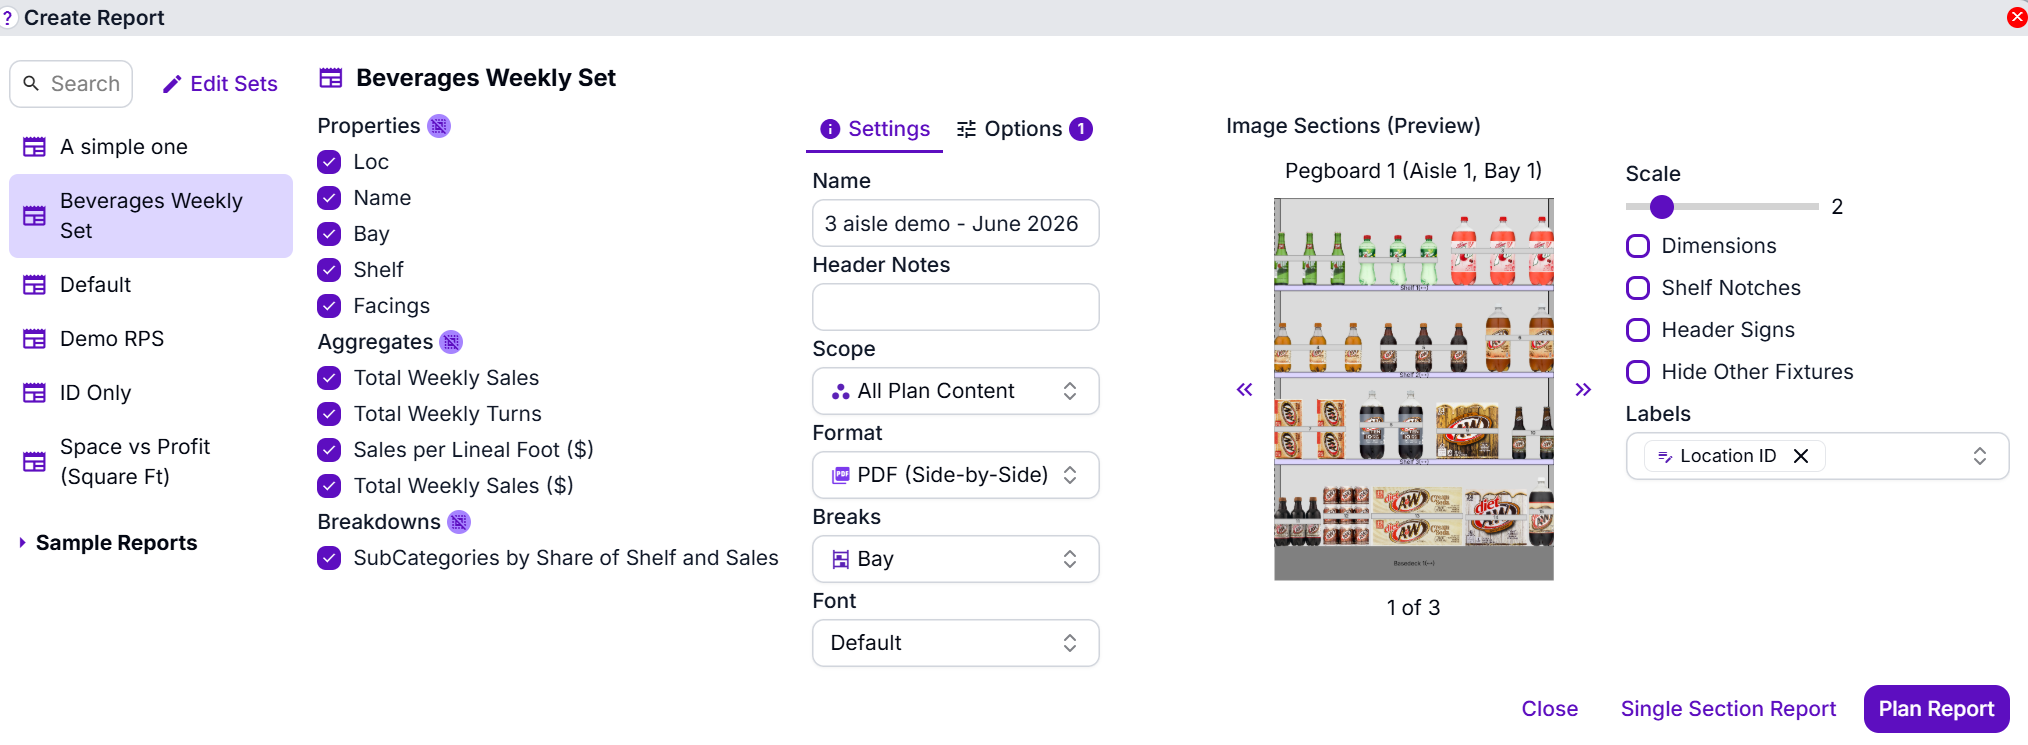
Task: Select Space vs Profit (Square Ft) set
Action: coord(151,462)
